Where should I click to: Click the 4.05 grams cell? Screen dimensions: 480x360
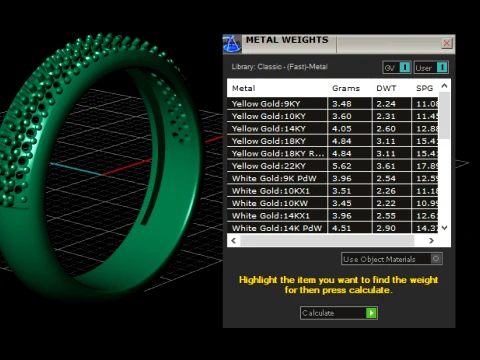click(350, 129)
